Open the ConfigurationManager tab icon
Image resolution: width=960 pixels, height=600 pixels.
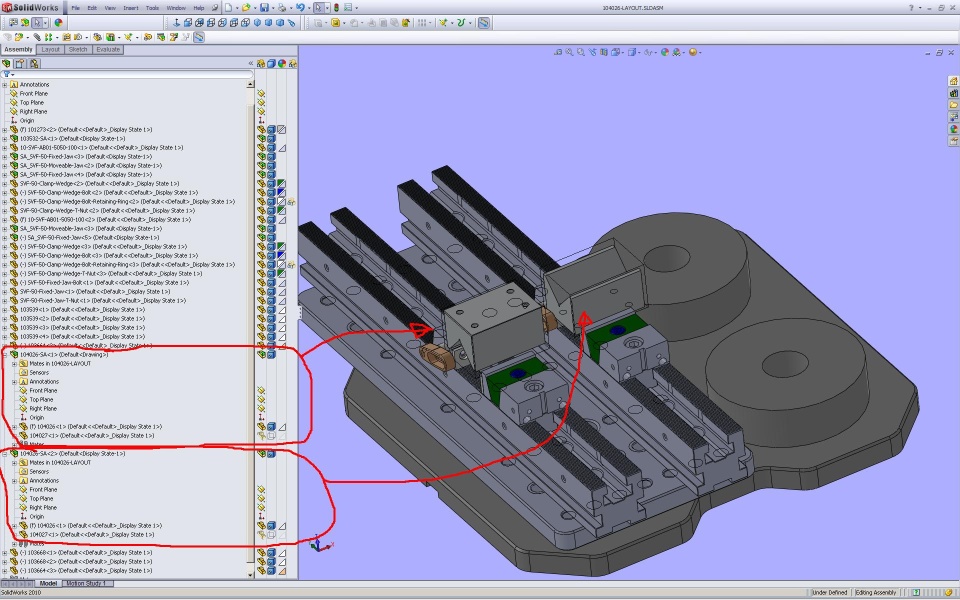coord(33,62)
